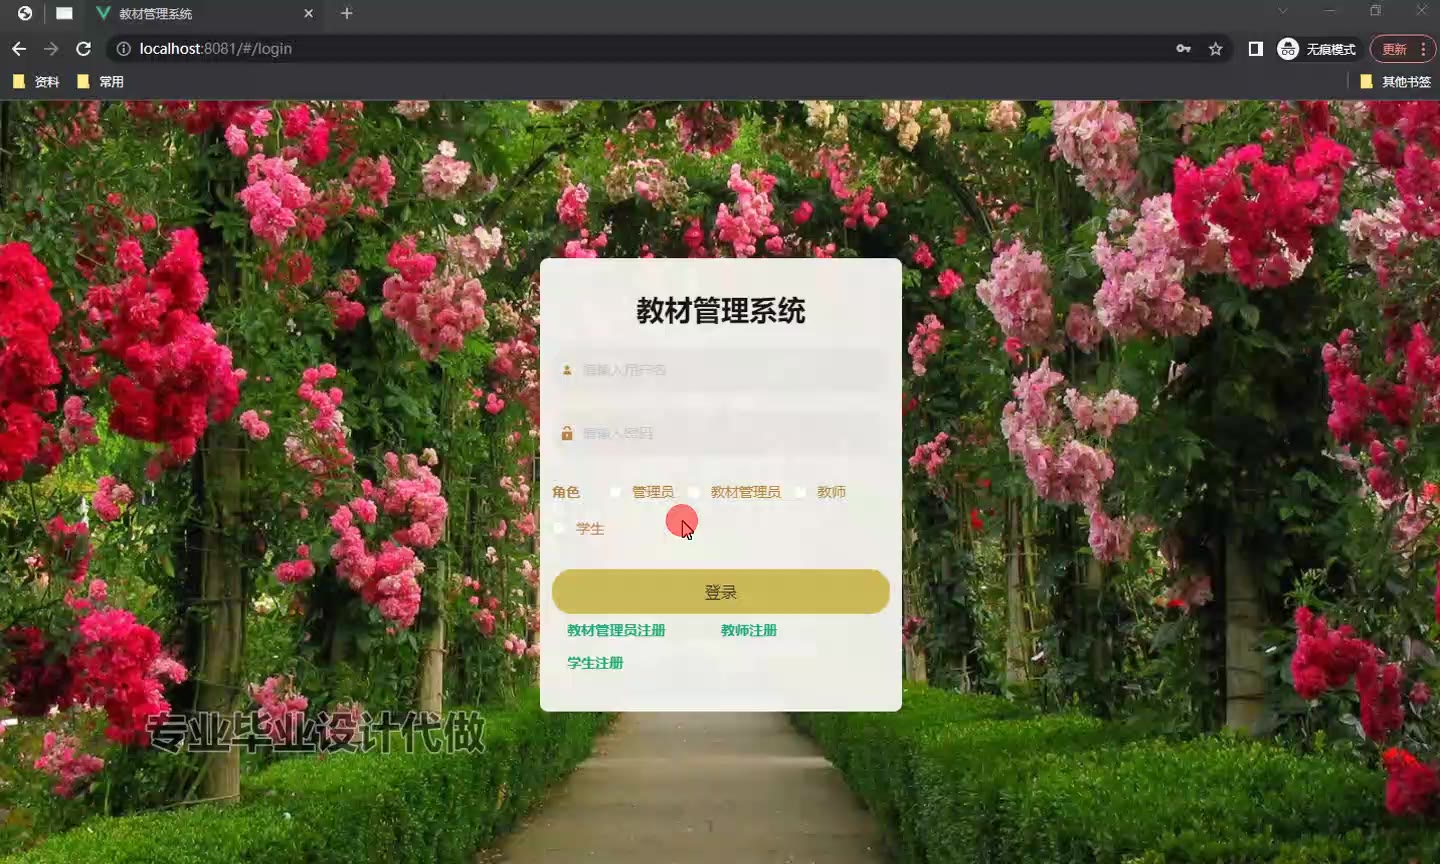
Task: View site information icon in address bar
Action: pyautogui.click(x=123, y=48)
